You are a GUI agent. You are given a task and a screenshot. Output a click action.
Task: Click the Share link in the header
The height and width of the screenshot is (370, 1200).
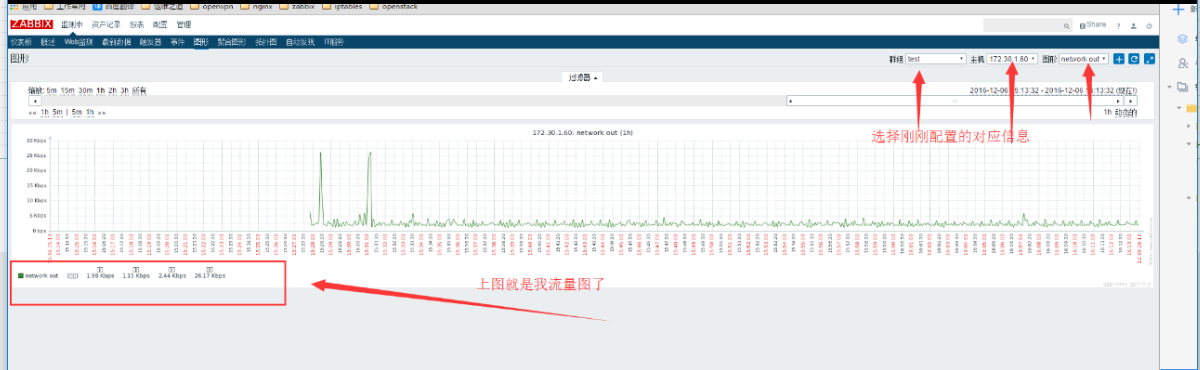point(1092,25)
